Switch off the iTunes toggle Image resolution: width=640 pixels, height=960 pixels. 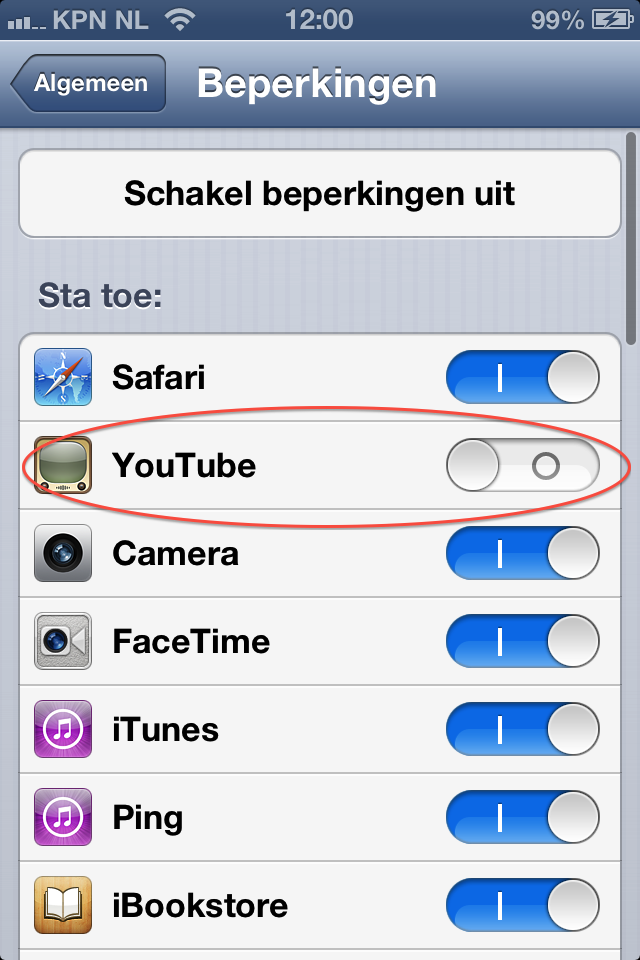523,729
